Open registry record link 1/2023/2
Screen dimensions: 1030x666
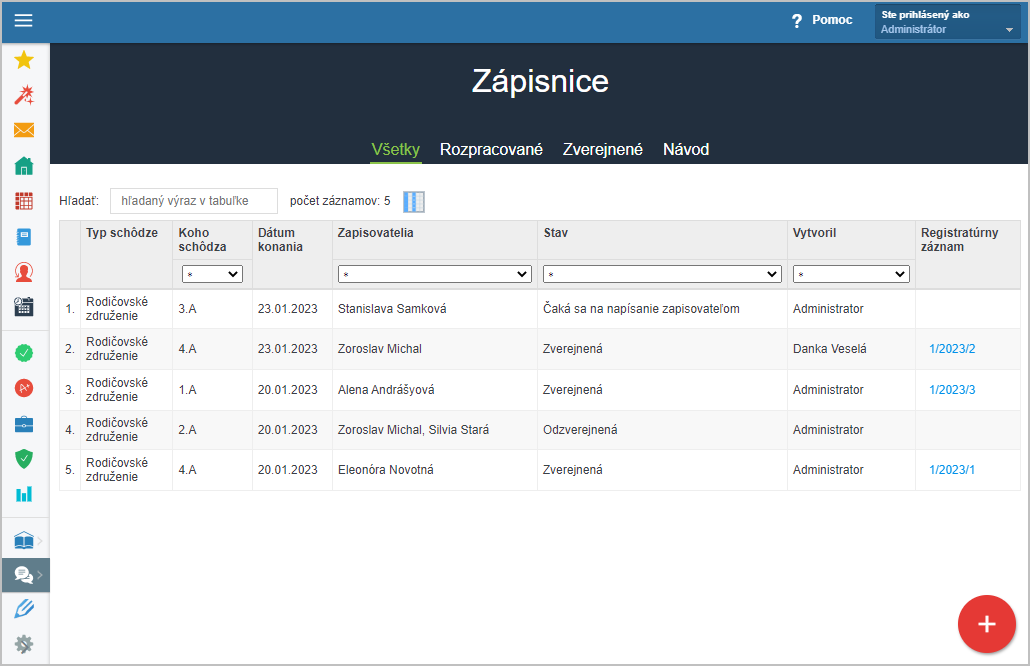[951, 349]
